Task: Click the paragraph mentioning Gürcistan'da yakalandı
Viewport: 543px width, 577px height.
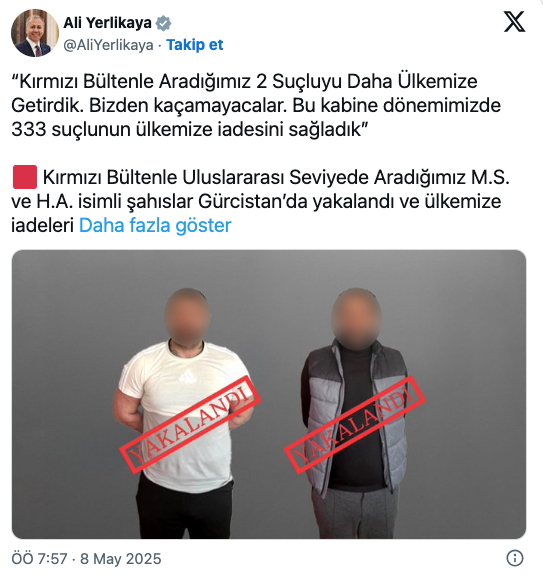Action: point(260,201)
